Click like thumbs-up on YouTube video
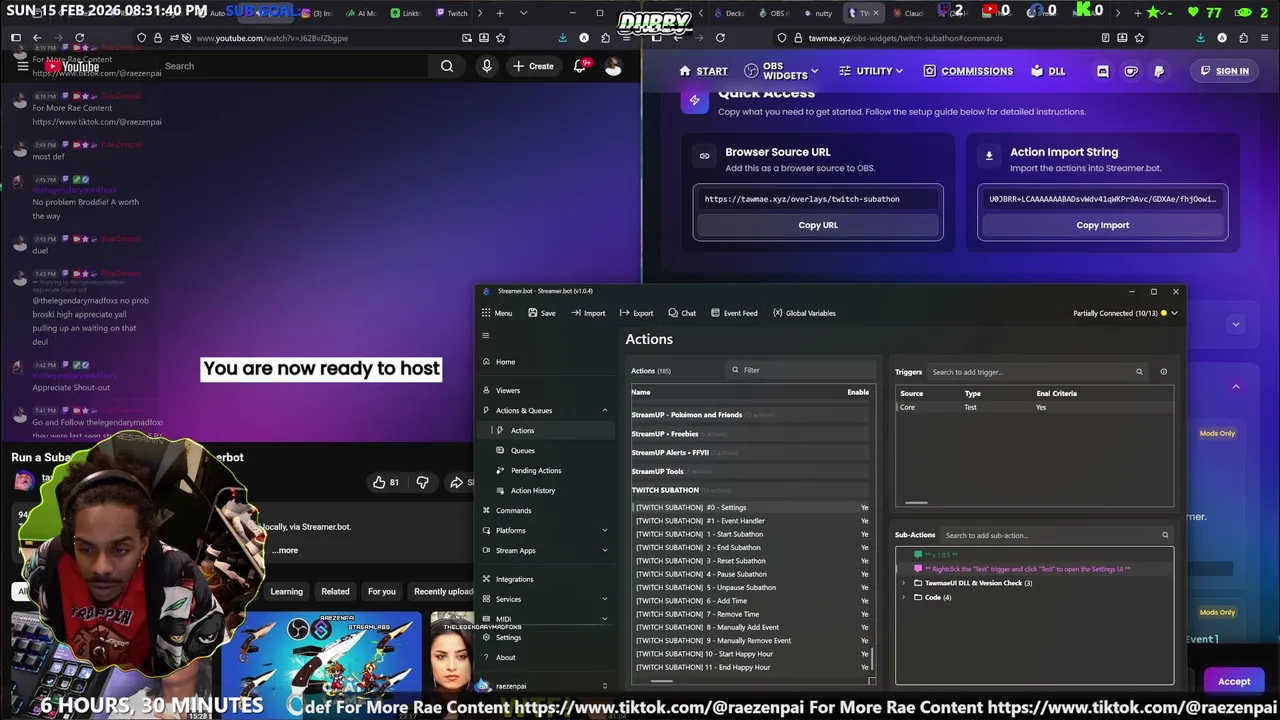 pos(386,482)
